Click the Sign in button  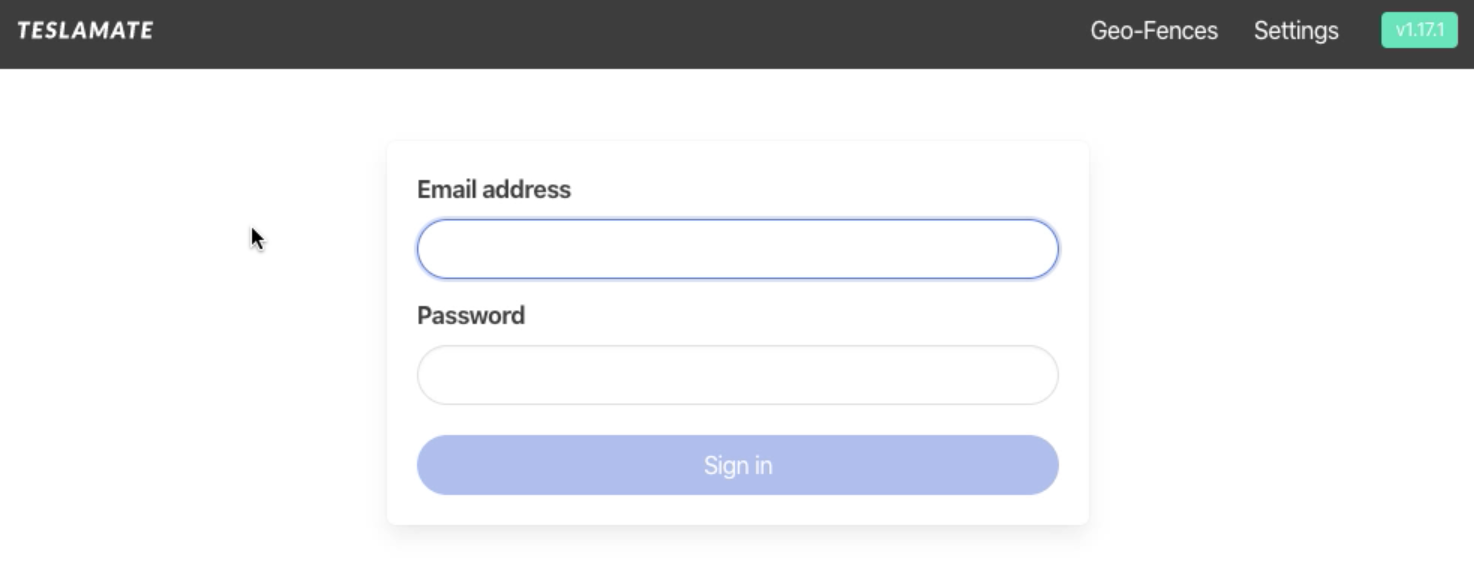click(x=737, y=465)
